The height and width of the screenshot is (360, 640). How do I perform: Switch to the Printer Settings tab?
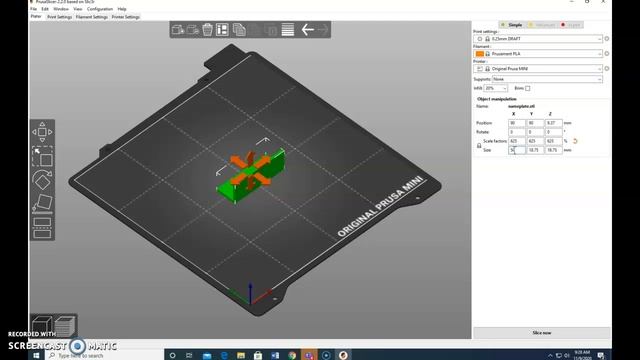click(x=125, y=17)
